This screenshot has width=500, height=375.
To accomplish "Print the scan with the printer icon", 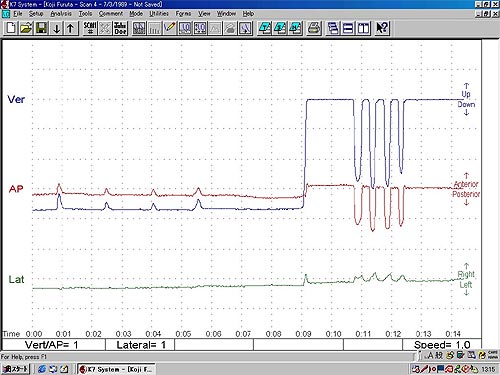I will [314, 28].
